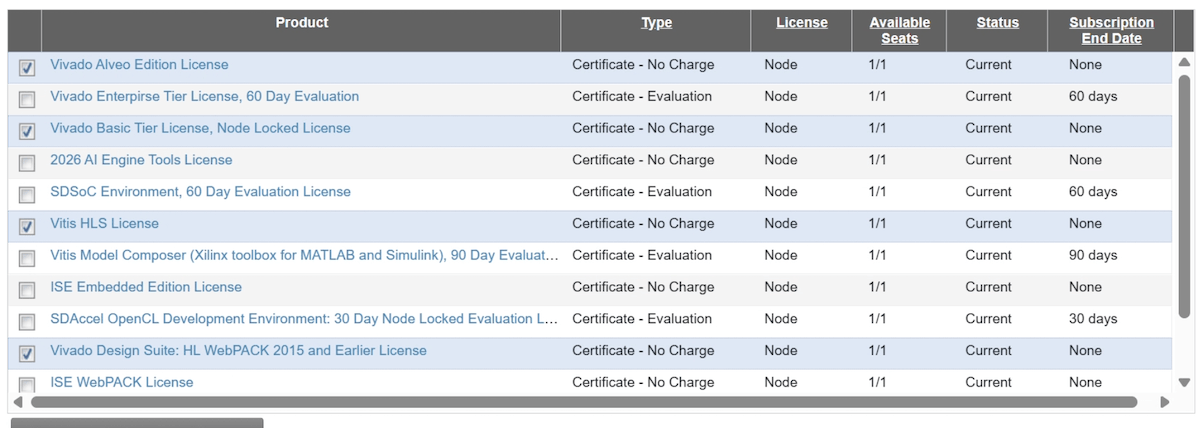1200x428 pixels.
Task: Open SDSoC Environment, 60 Day Evaluation License
Action: click(200, 192)
